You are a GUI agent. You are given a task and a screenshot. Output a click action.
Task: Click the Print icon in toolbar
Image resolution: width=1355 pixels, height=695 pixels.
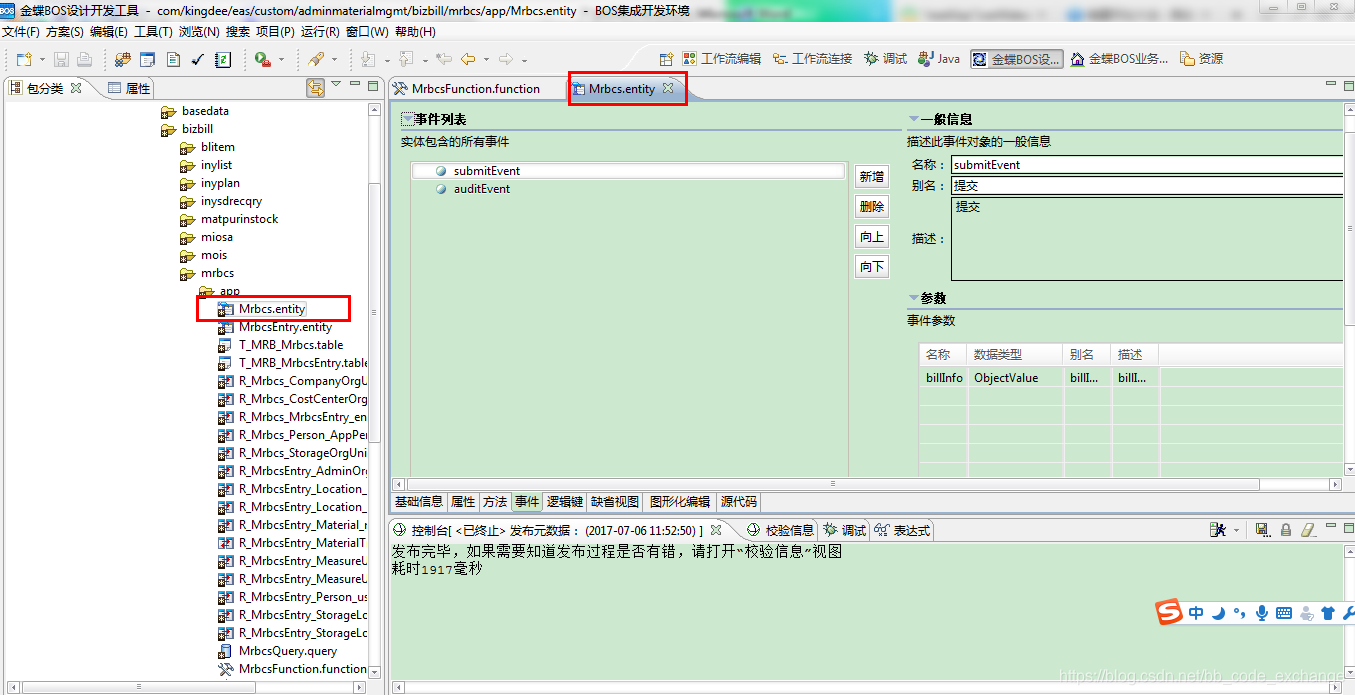84,60
